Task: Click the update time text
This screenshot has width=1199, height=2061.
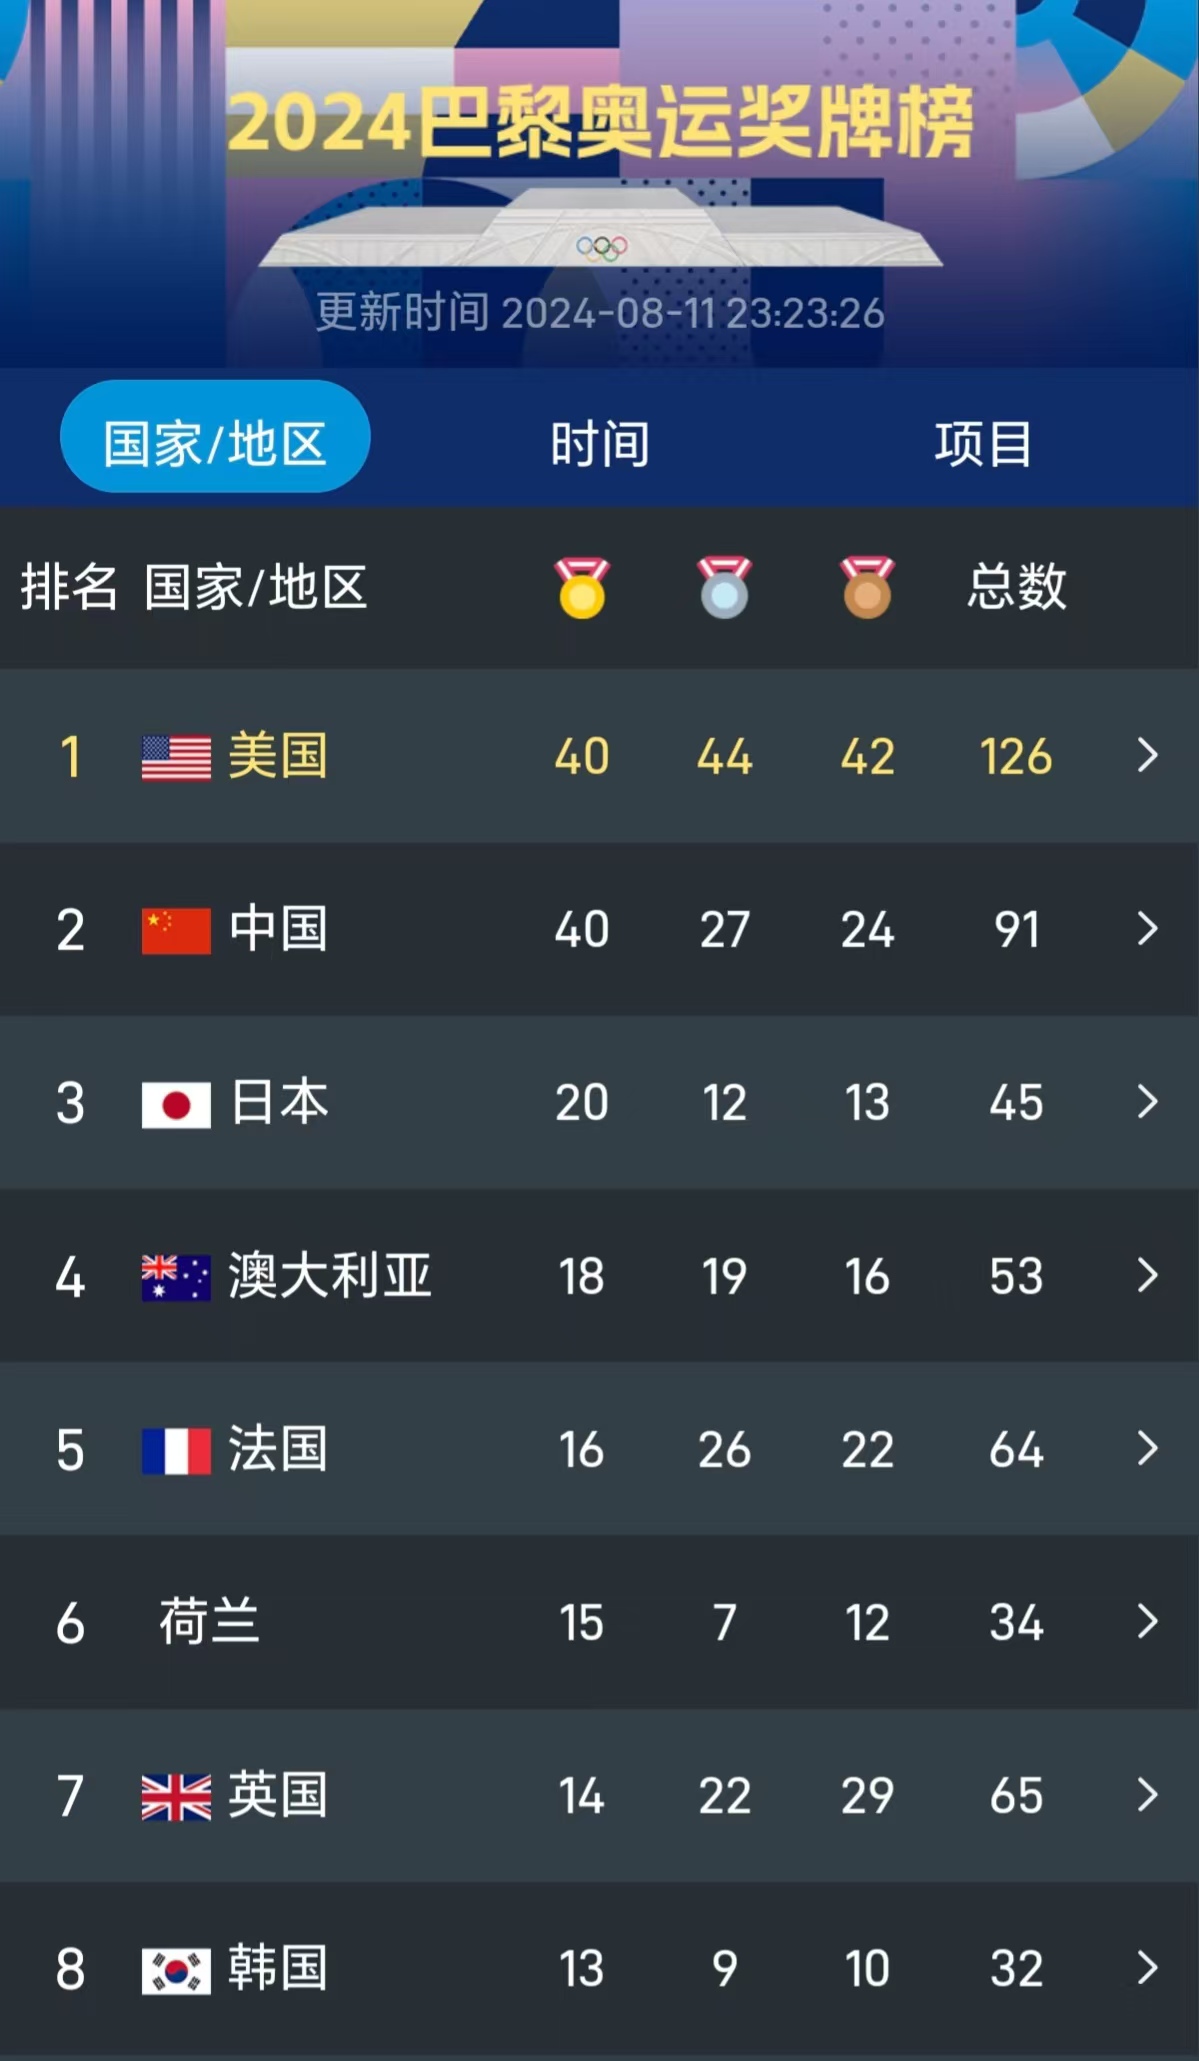Action: pos(600,313)
